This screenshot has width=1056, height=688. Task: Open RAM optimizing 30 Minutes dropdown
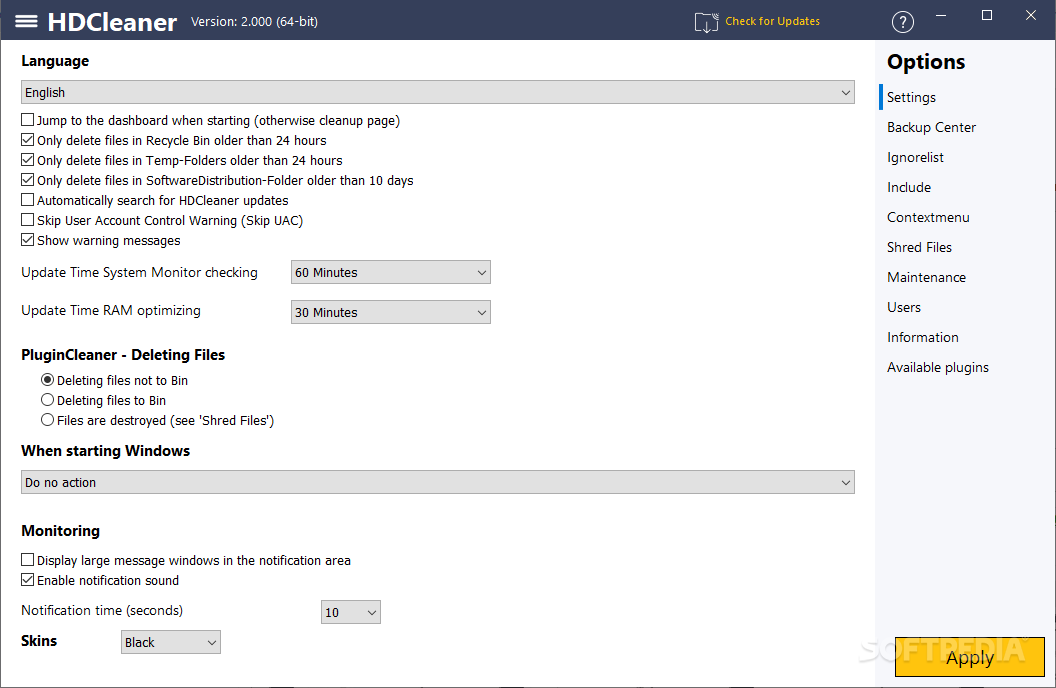(391, 312)
